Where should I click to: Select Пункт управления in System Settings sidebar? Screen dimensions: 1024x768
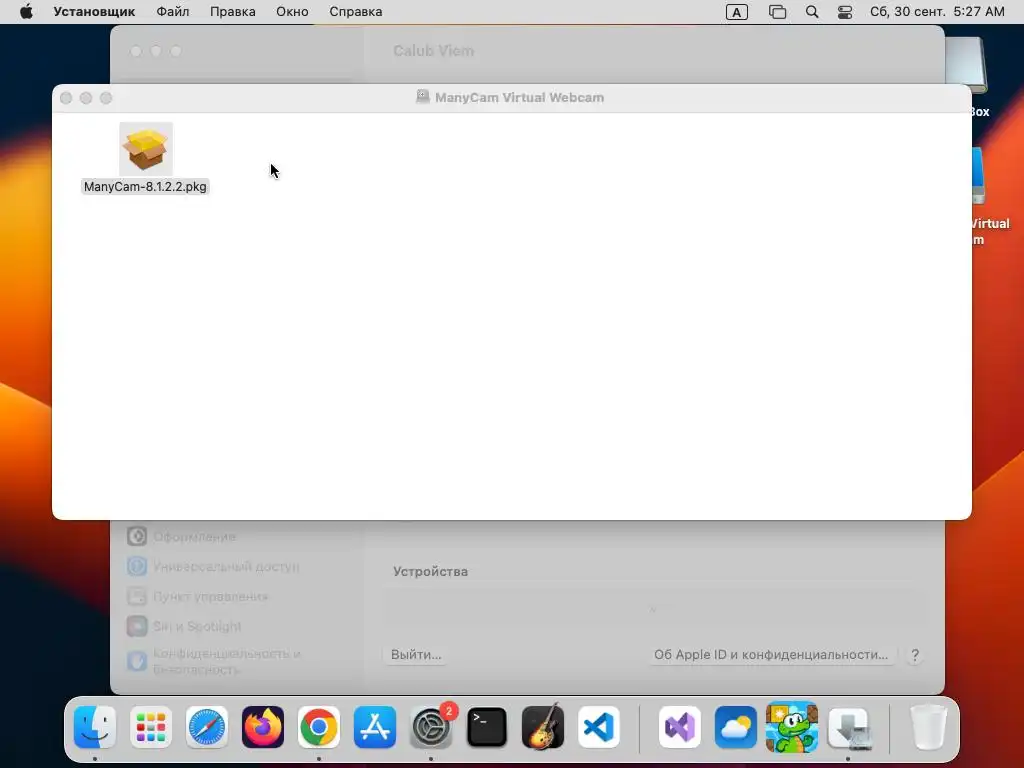(x=197, y=596)
